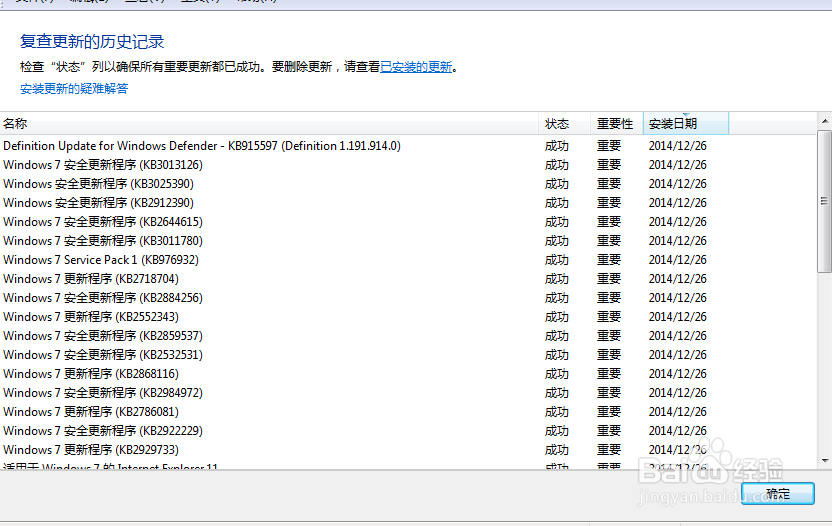Click the vertical scrollbar thumb
832x526 pixels.
click(x=825, y=202)
